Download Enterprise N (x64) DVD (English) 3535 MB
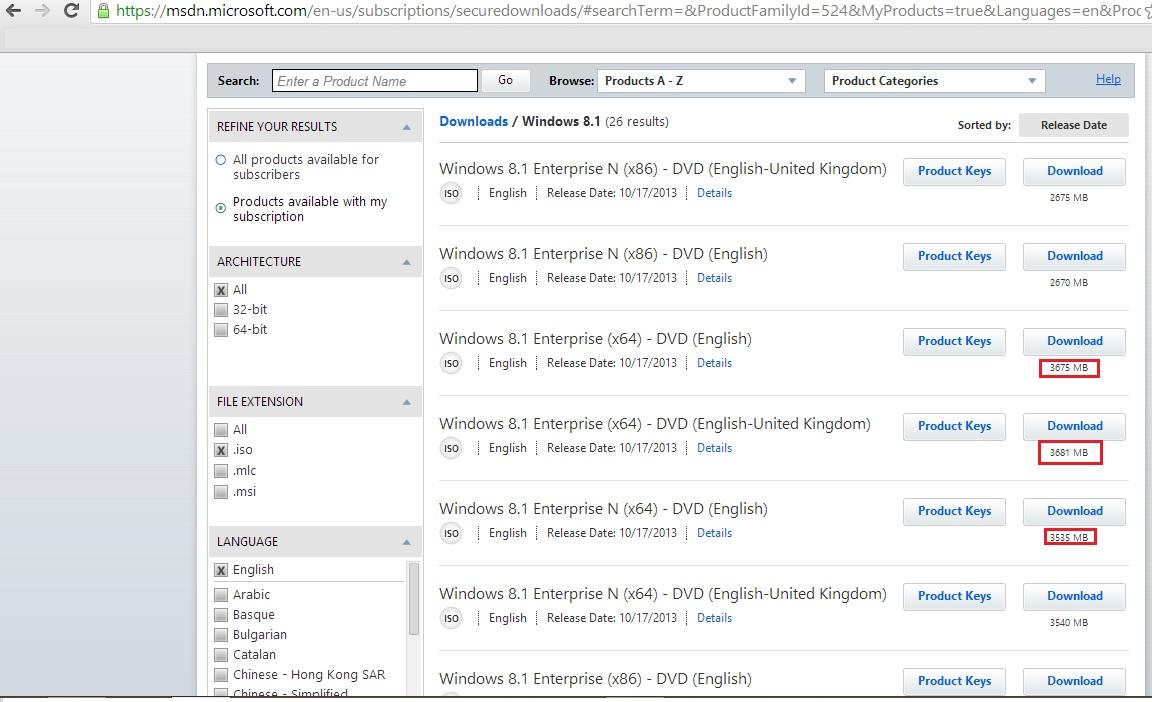Image resolution: width=1152 pixels, height=702 pixels. click(1074, 512)
